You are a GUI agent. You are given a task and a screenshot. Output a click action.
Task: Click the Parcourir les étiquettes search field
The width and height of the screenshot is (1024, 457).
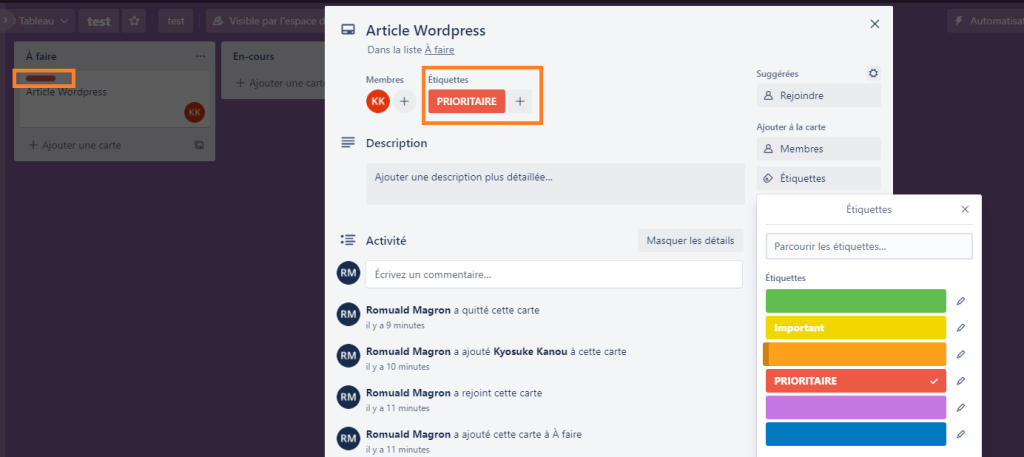tap(869, 247)
